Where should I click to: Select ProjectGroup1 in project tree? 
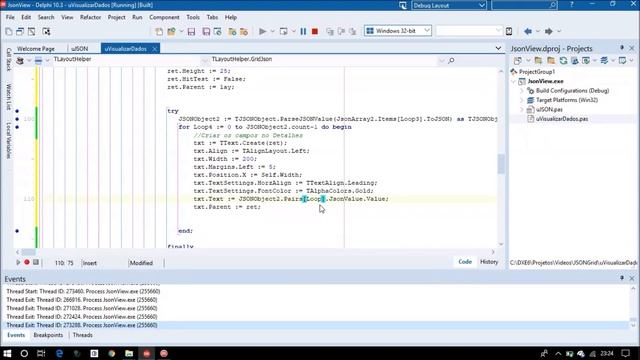(537, 72)
